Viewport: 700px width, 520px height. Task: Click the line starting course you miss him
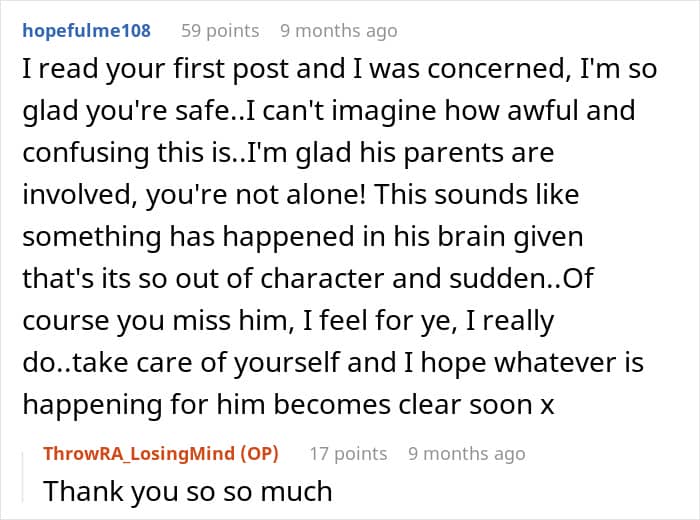(288, 320)
